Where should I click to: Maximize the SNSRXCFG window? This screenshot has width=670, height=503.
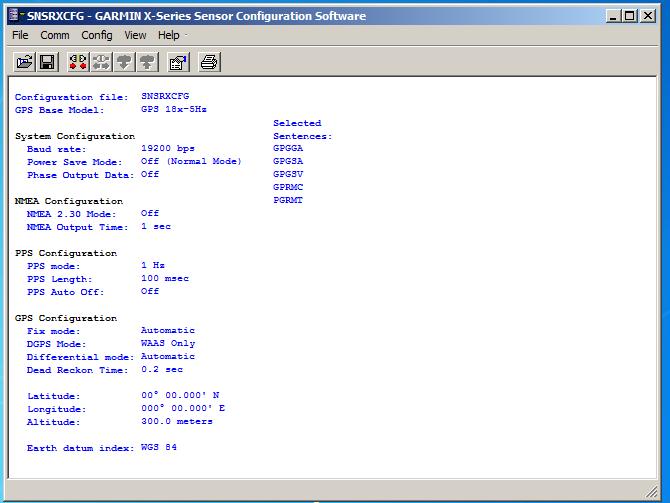pos(629,16)
